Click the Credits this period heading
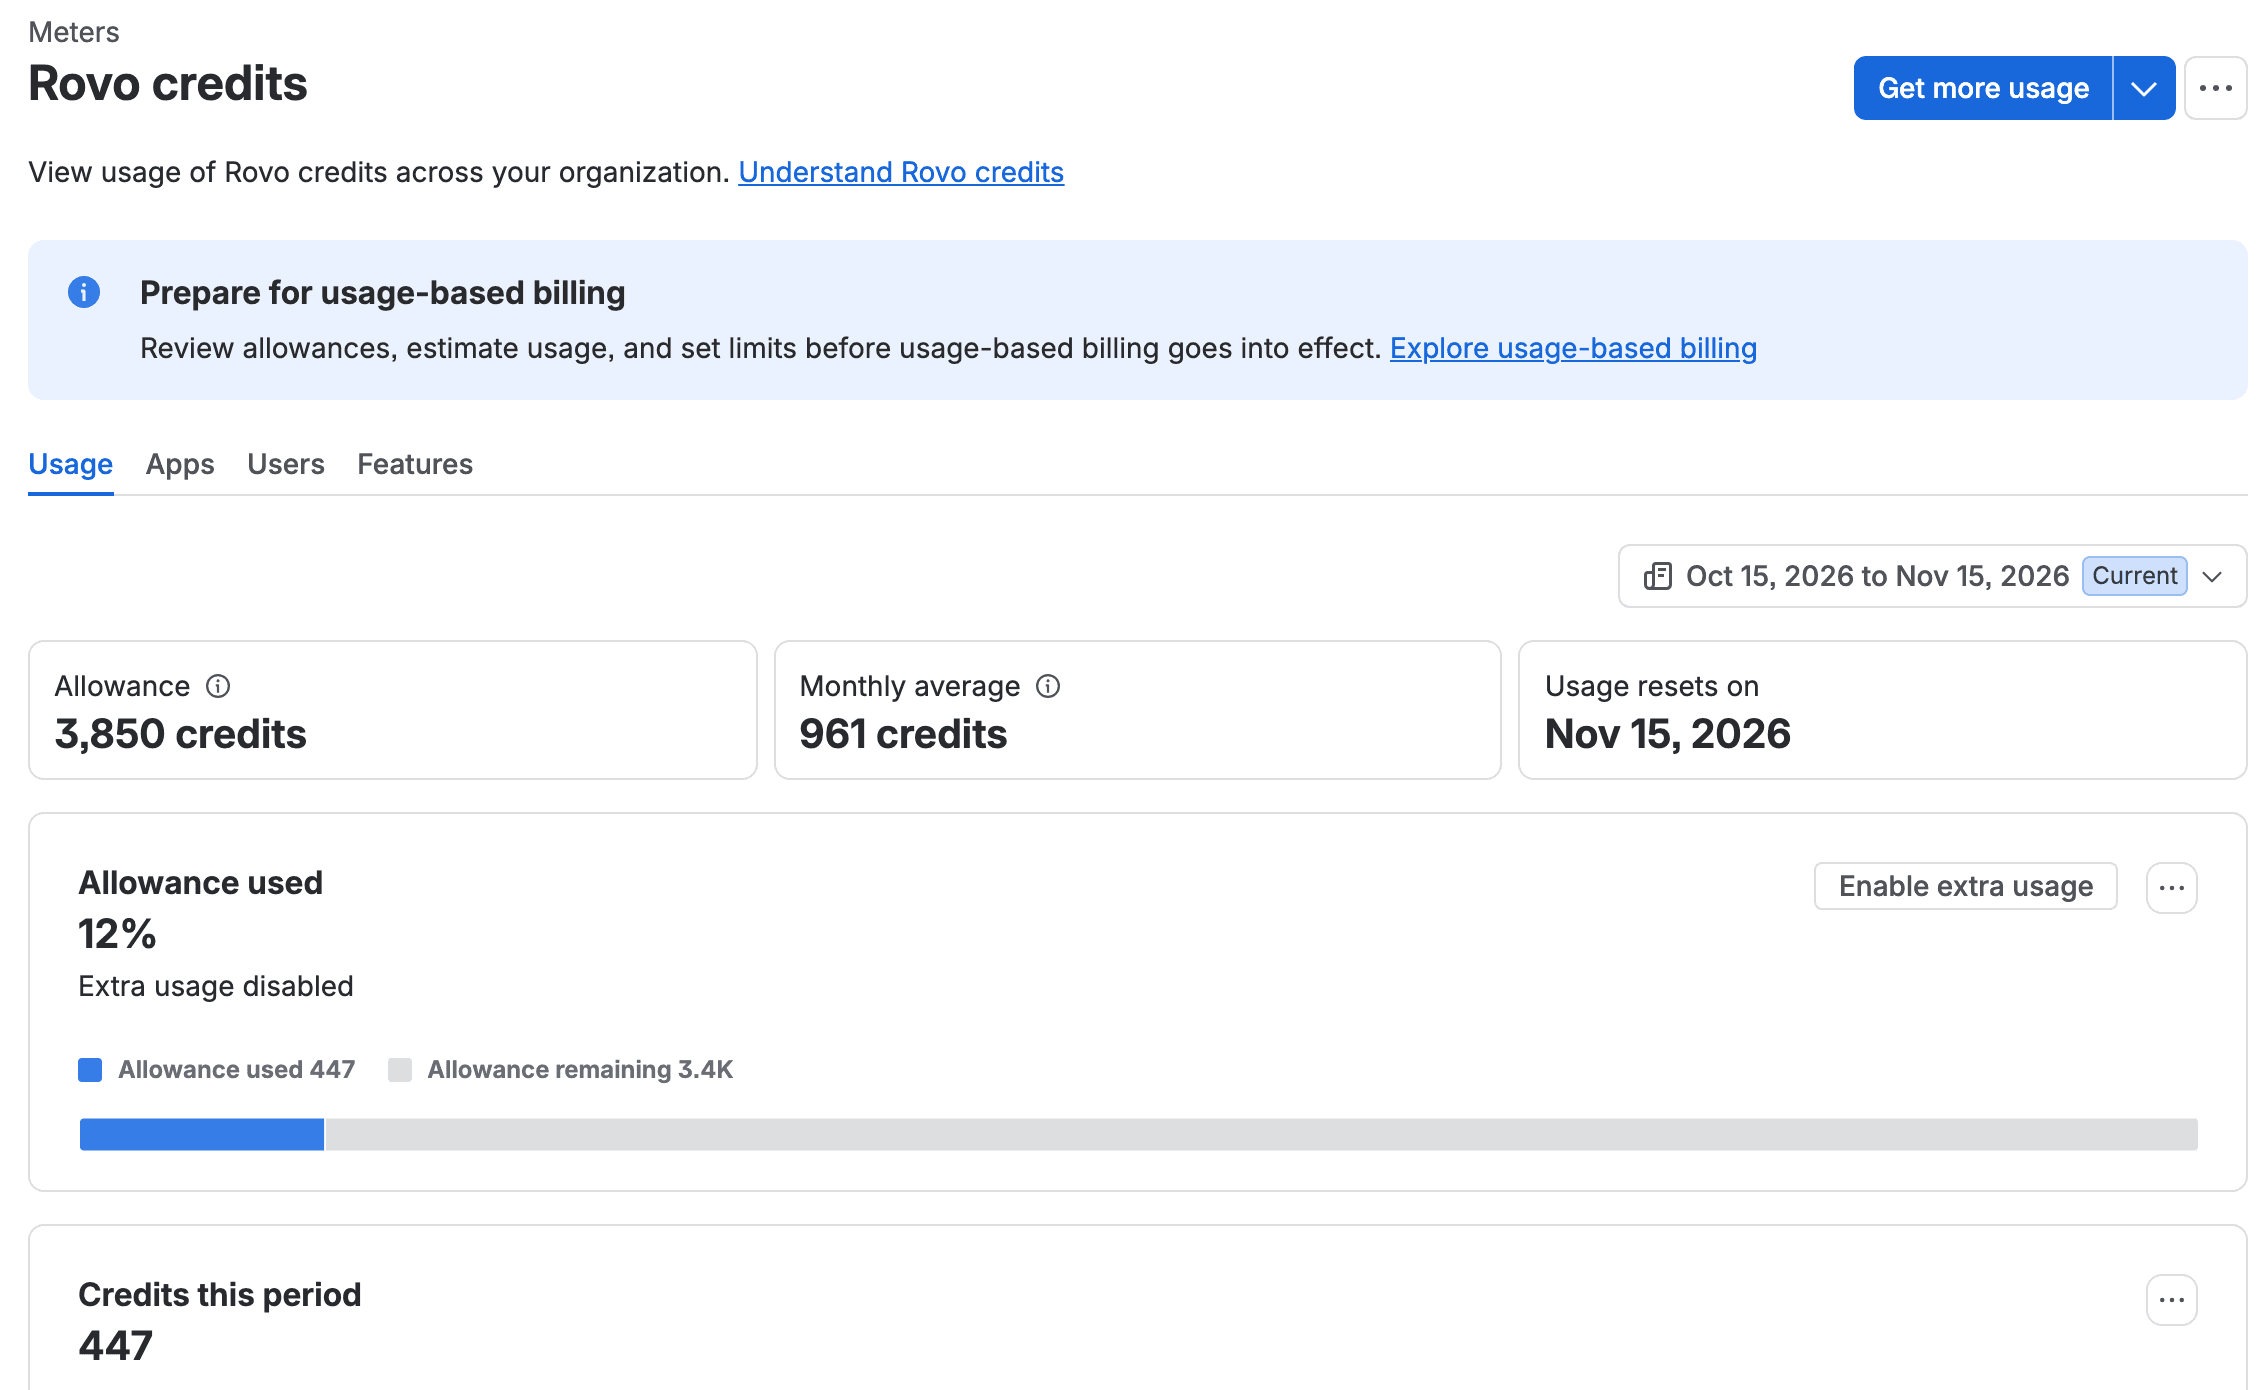 [x=220, y=1294]
